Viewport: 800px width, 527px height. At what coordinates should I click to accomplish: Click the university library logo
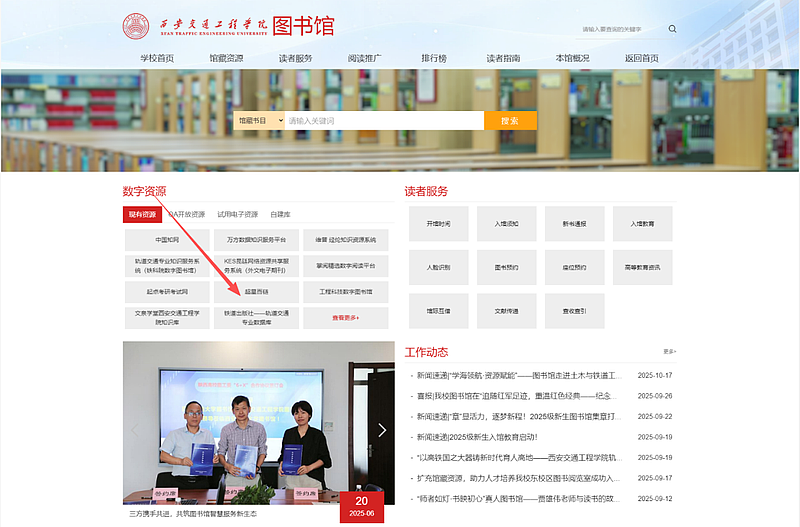[x=229, y=27]
